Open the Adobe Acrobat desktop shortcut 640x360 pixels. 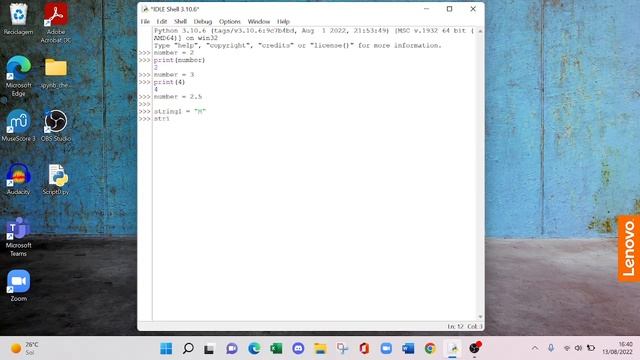click(56, 22)
